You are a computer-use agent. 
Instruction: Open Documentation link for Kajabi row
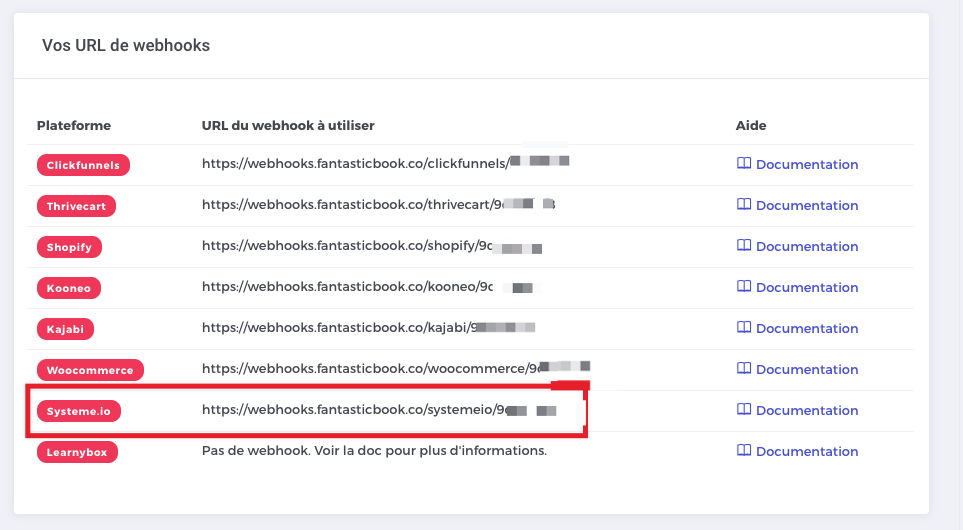click(797, 329)
